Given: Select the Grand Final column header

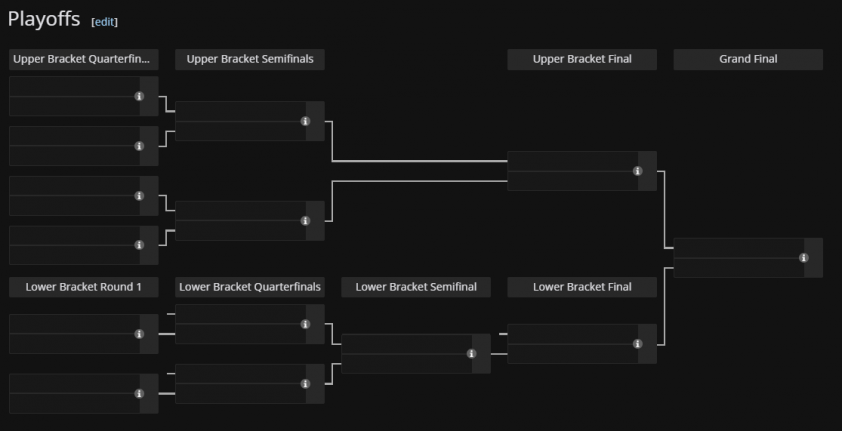Looking at the screenshot, I should (x=748, y=60).
